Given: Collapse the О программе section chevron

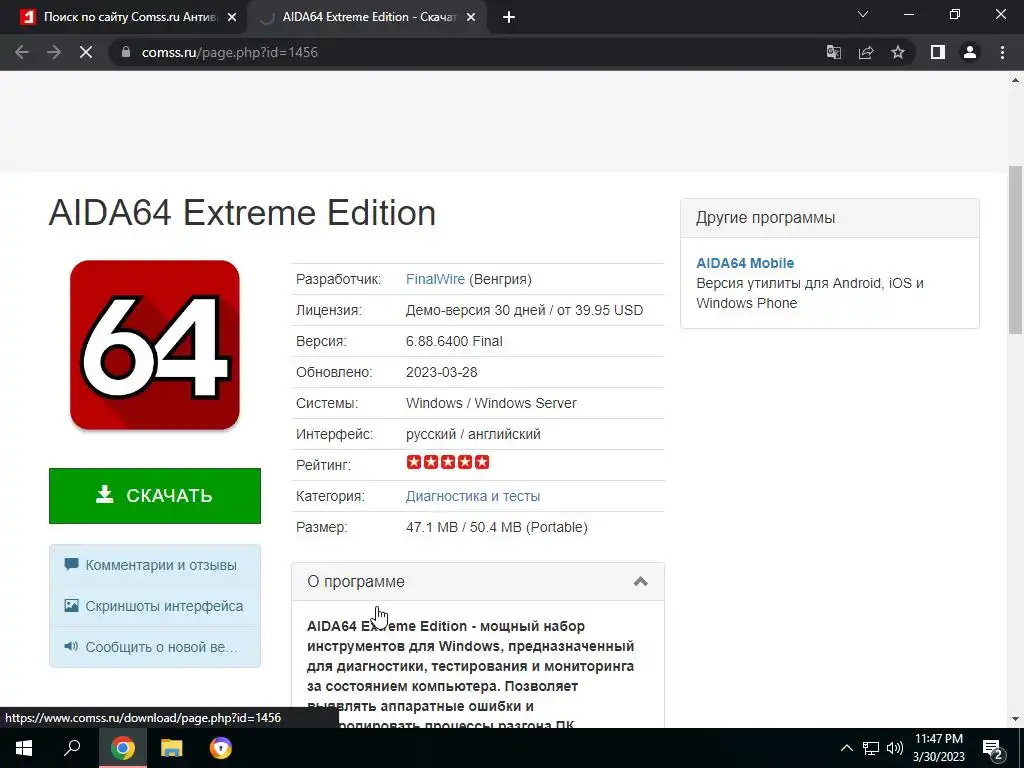Looking at the screenshot, I should pos(641,581).
